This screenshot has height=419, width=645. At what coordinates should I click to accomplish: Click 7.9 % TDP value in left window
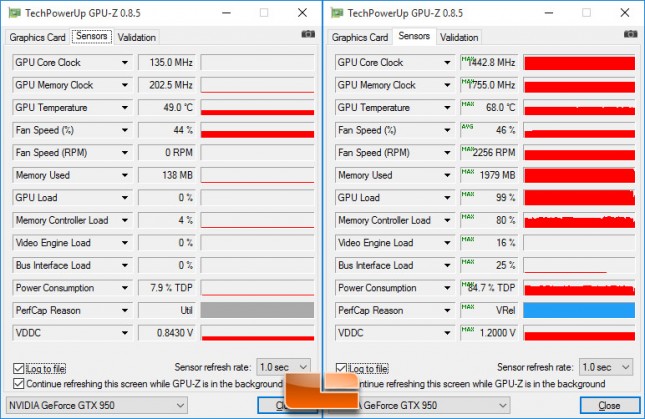tap(167, 288)
